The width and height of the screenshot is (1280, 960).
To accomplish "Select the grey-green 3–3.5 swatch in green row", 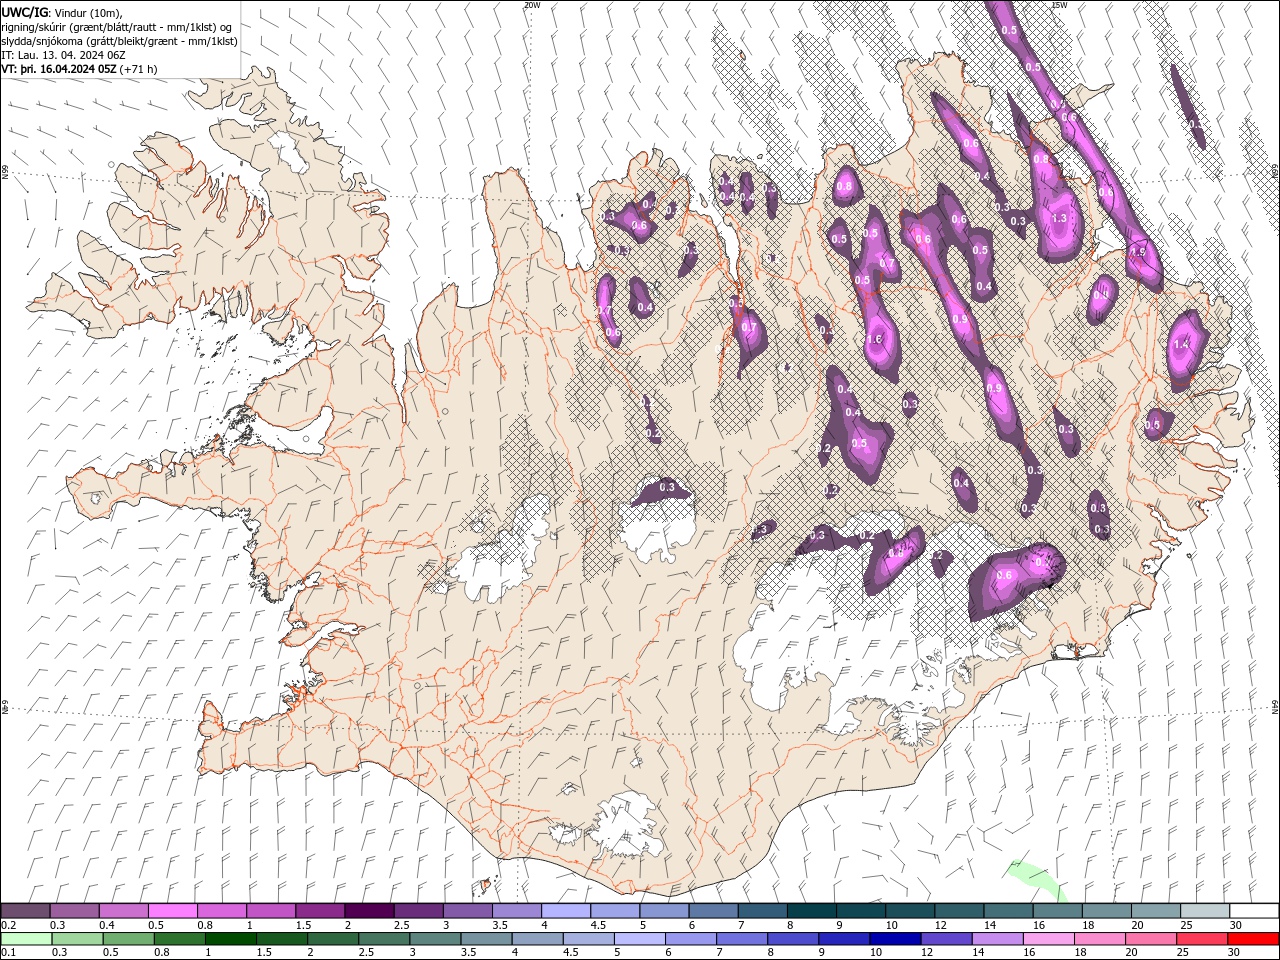I will (435, 939).
